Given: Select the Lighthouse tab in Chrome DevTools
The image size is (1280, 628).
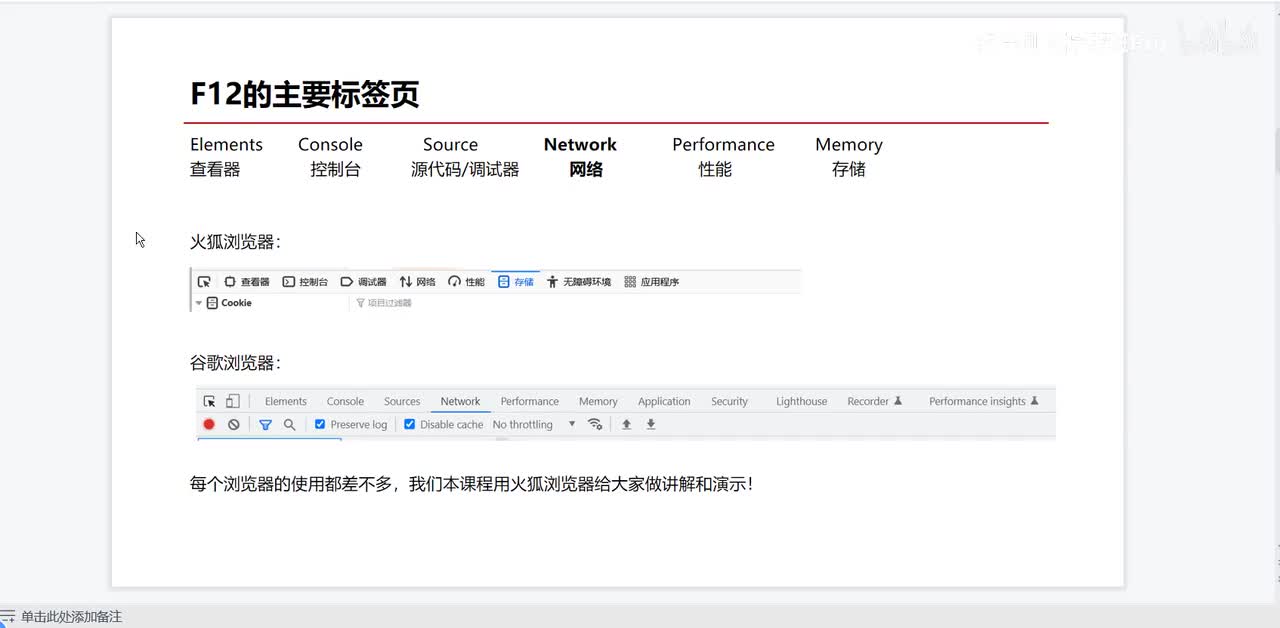Looking at the screenshot, I should [x=801, y=401].
